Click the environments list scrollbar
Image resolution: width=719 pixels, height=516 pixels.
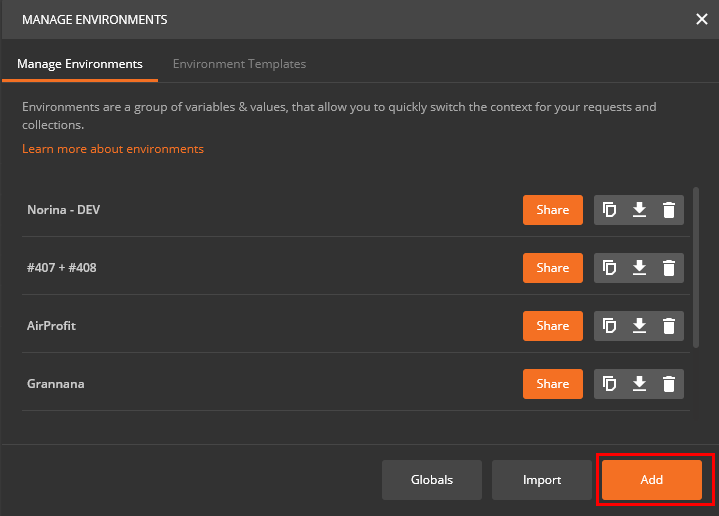(x=695, y=265)
